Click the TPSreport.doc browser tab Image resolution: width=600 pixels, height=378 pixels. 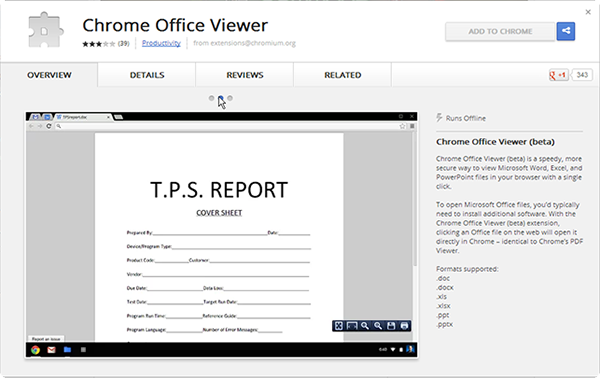82,117
